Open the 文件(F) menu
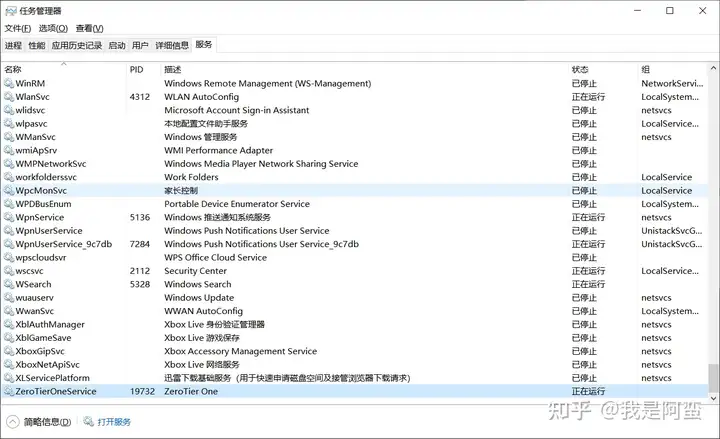 click(x=18, y=28)
